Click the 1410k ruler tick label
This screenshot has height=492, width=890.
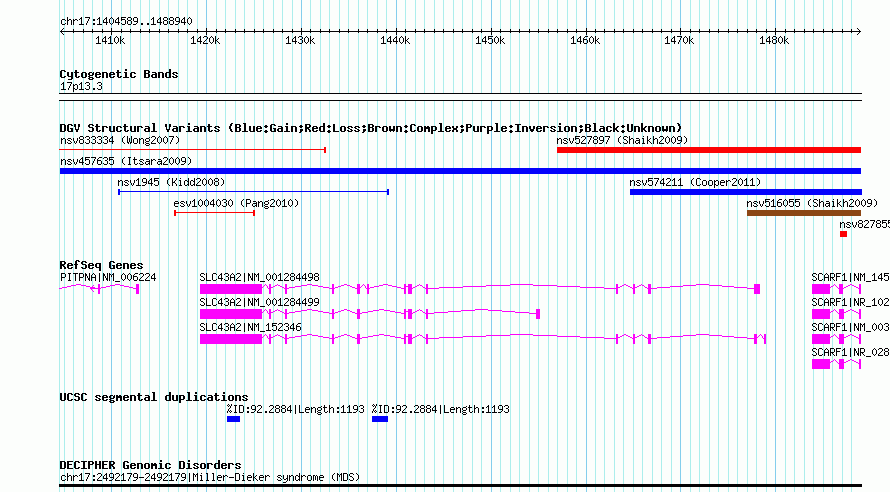110,40
